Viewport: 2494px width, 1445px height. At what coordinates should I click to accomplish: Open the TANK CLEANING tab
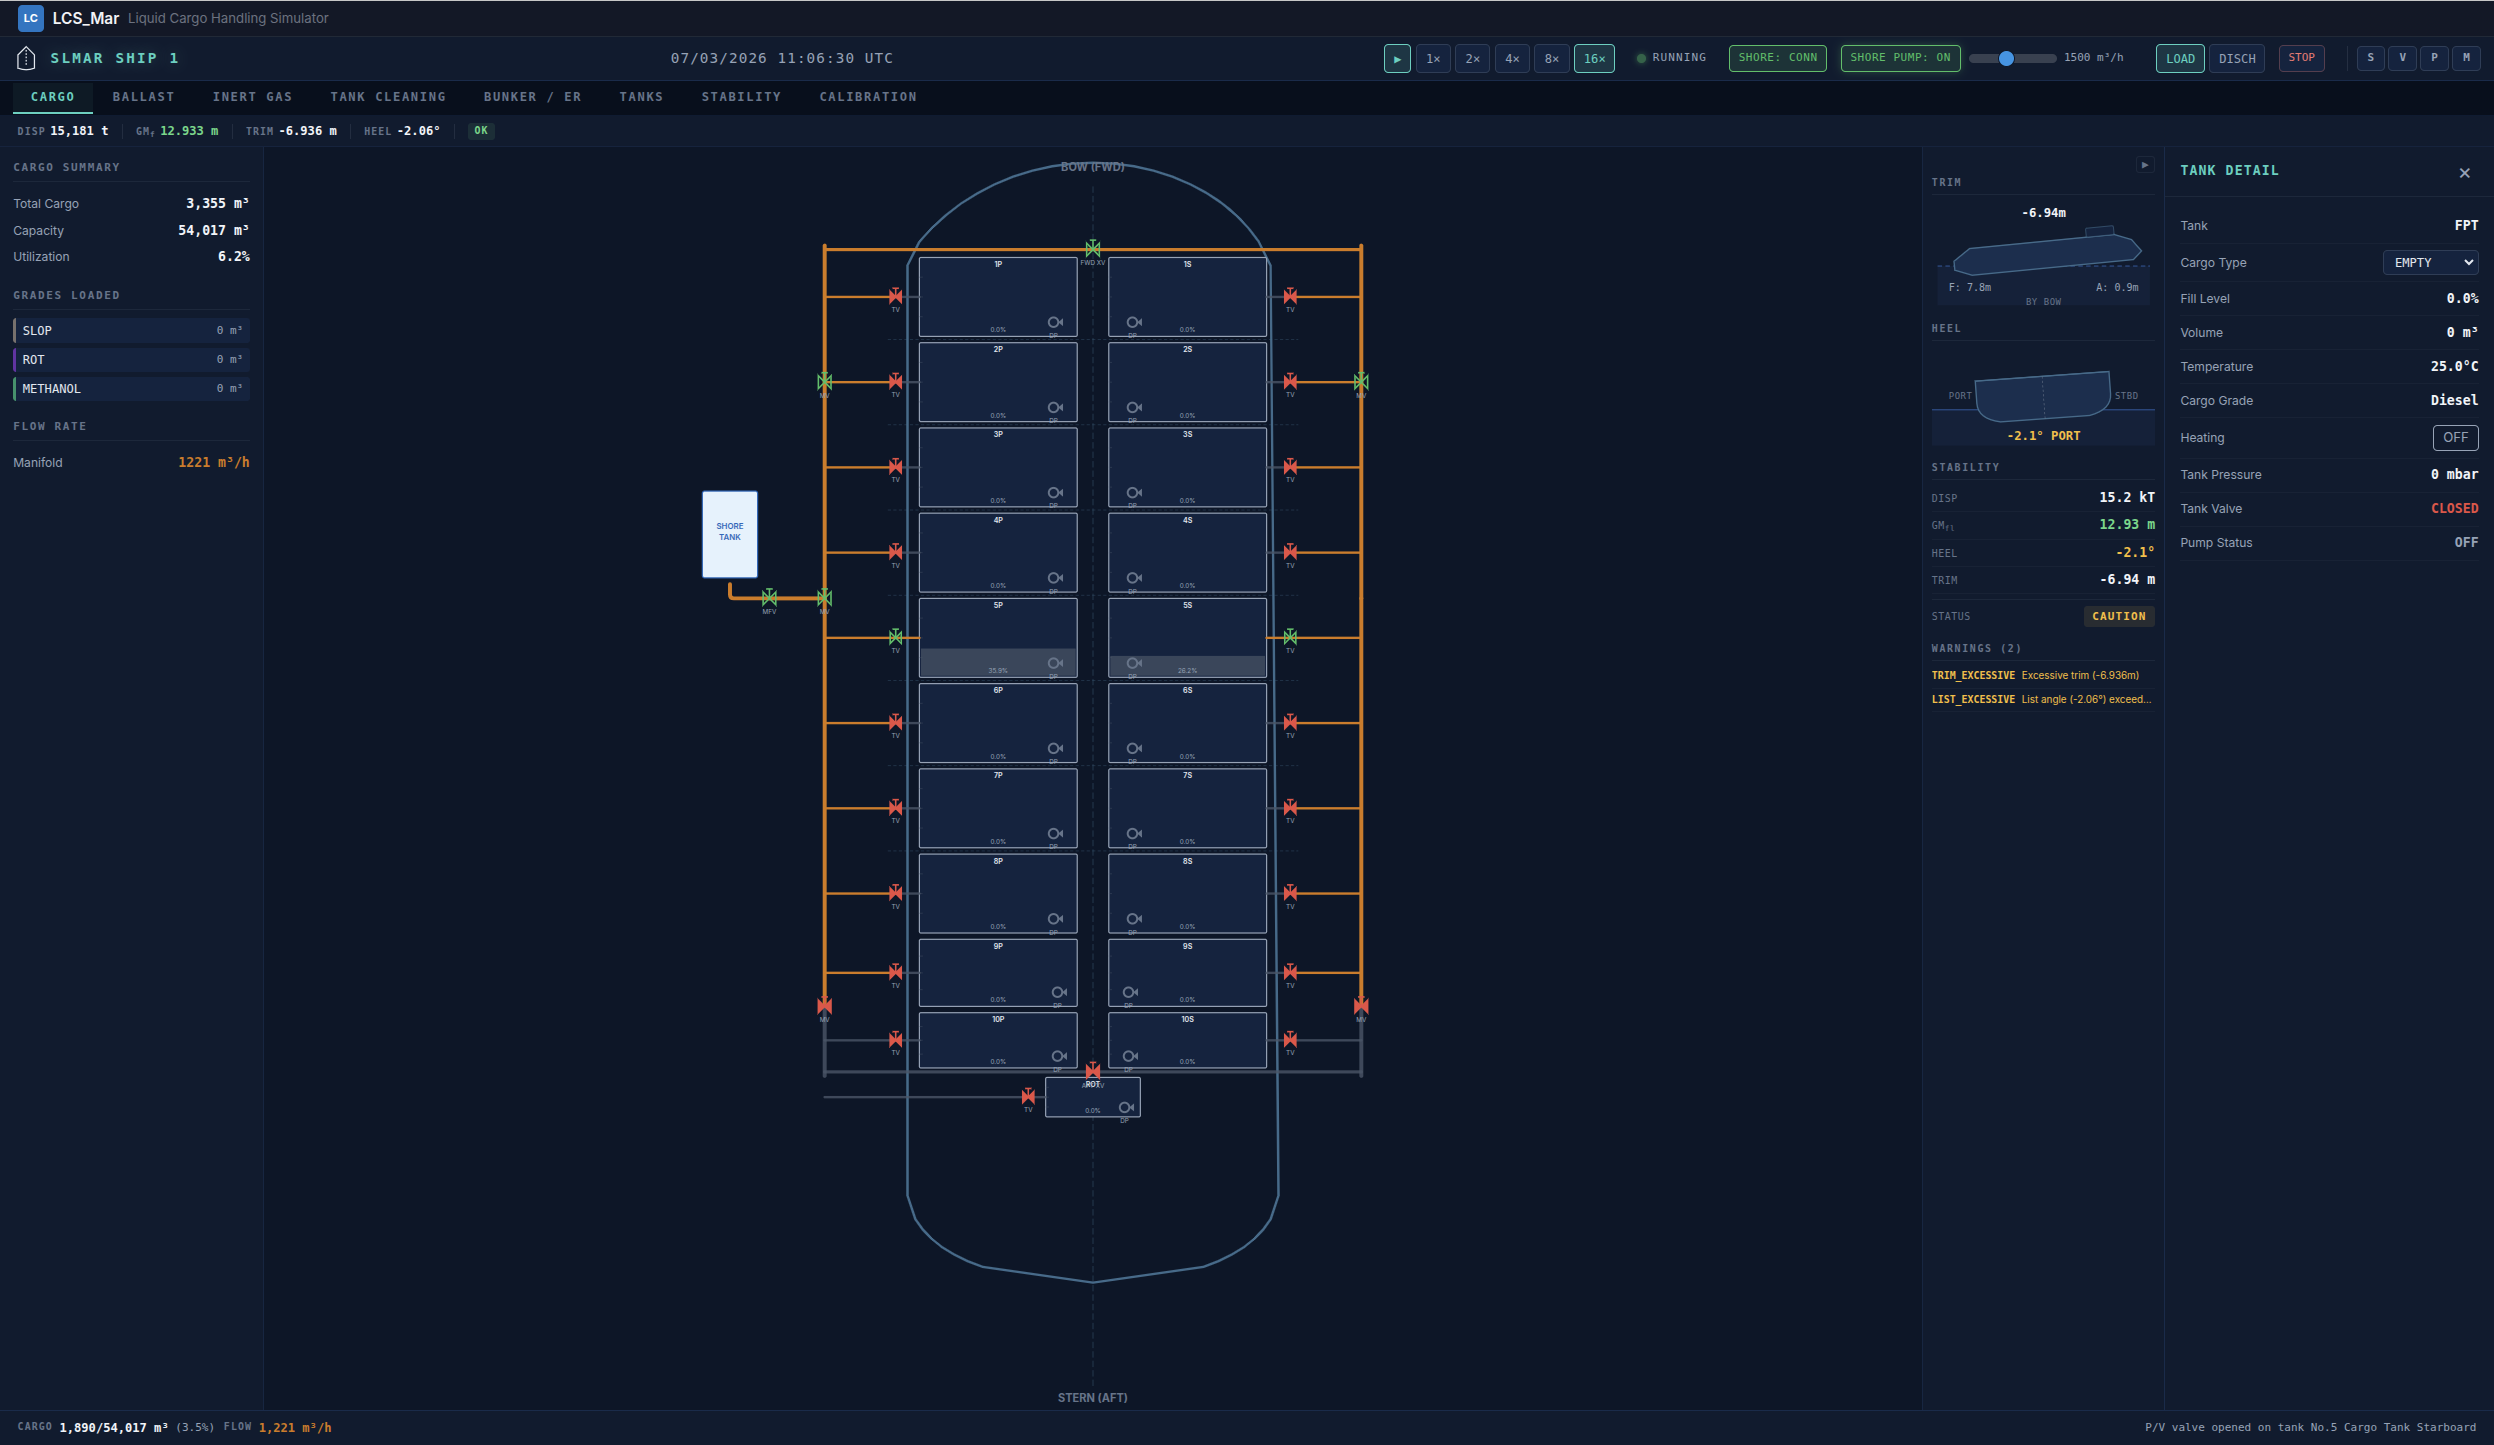(389, 97)
